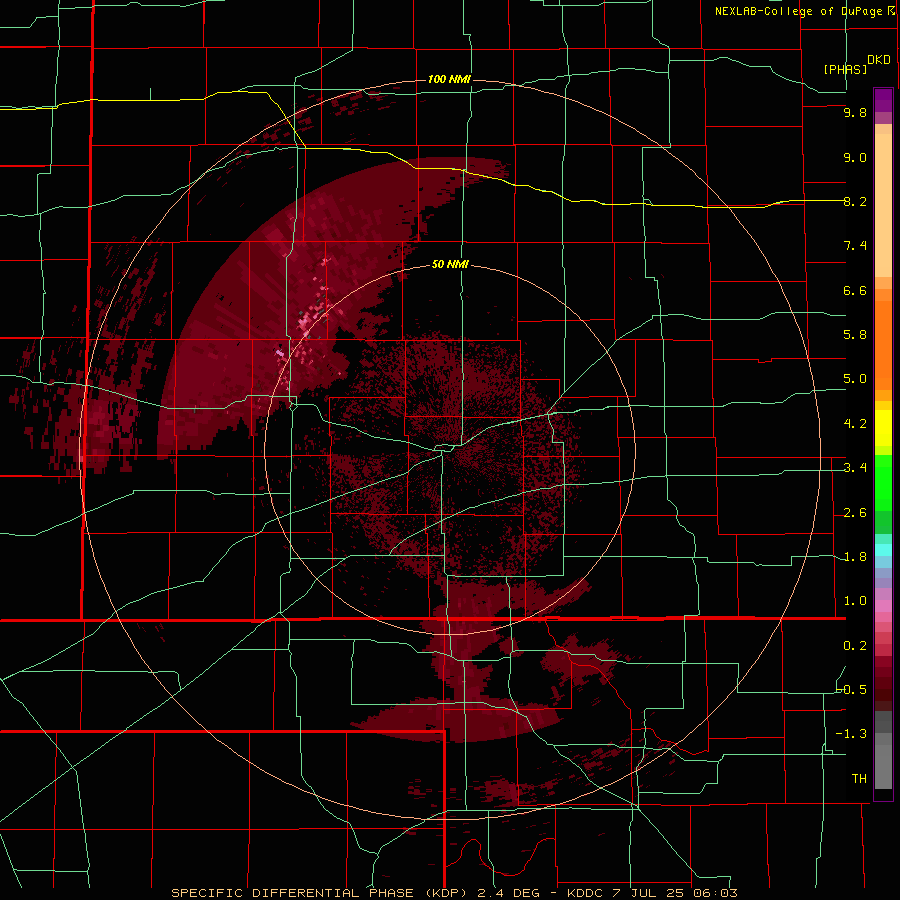Click the 06:03 timestamp in the caption
900x900 pixels.
714,893
